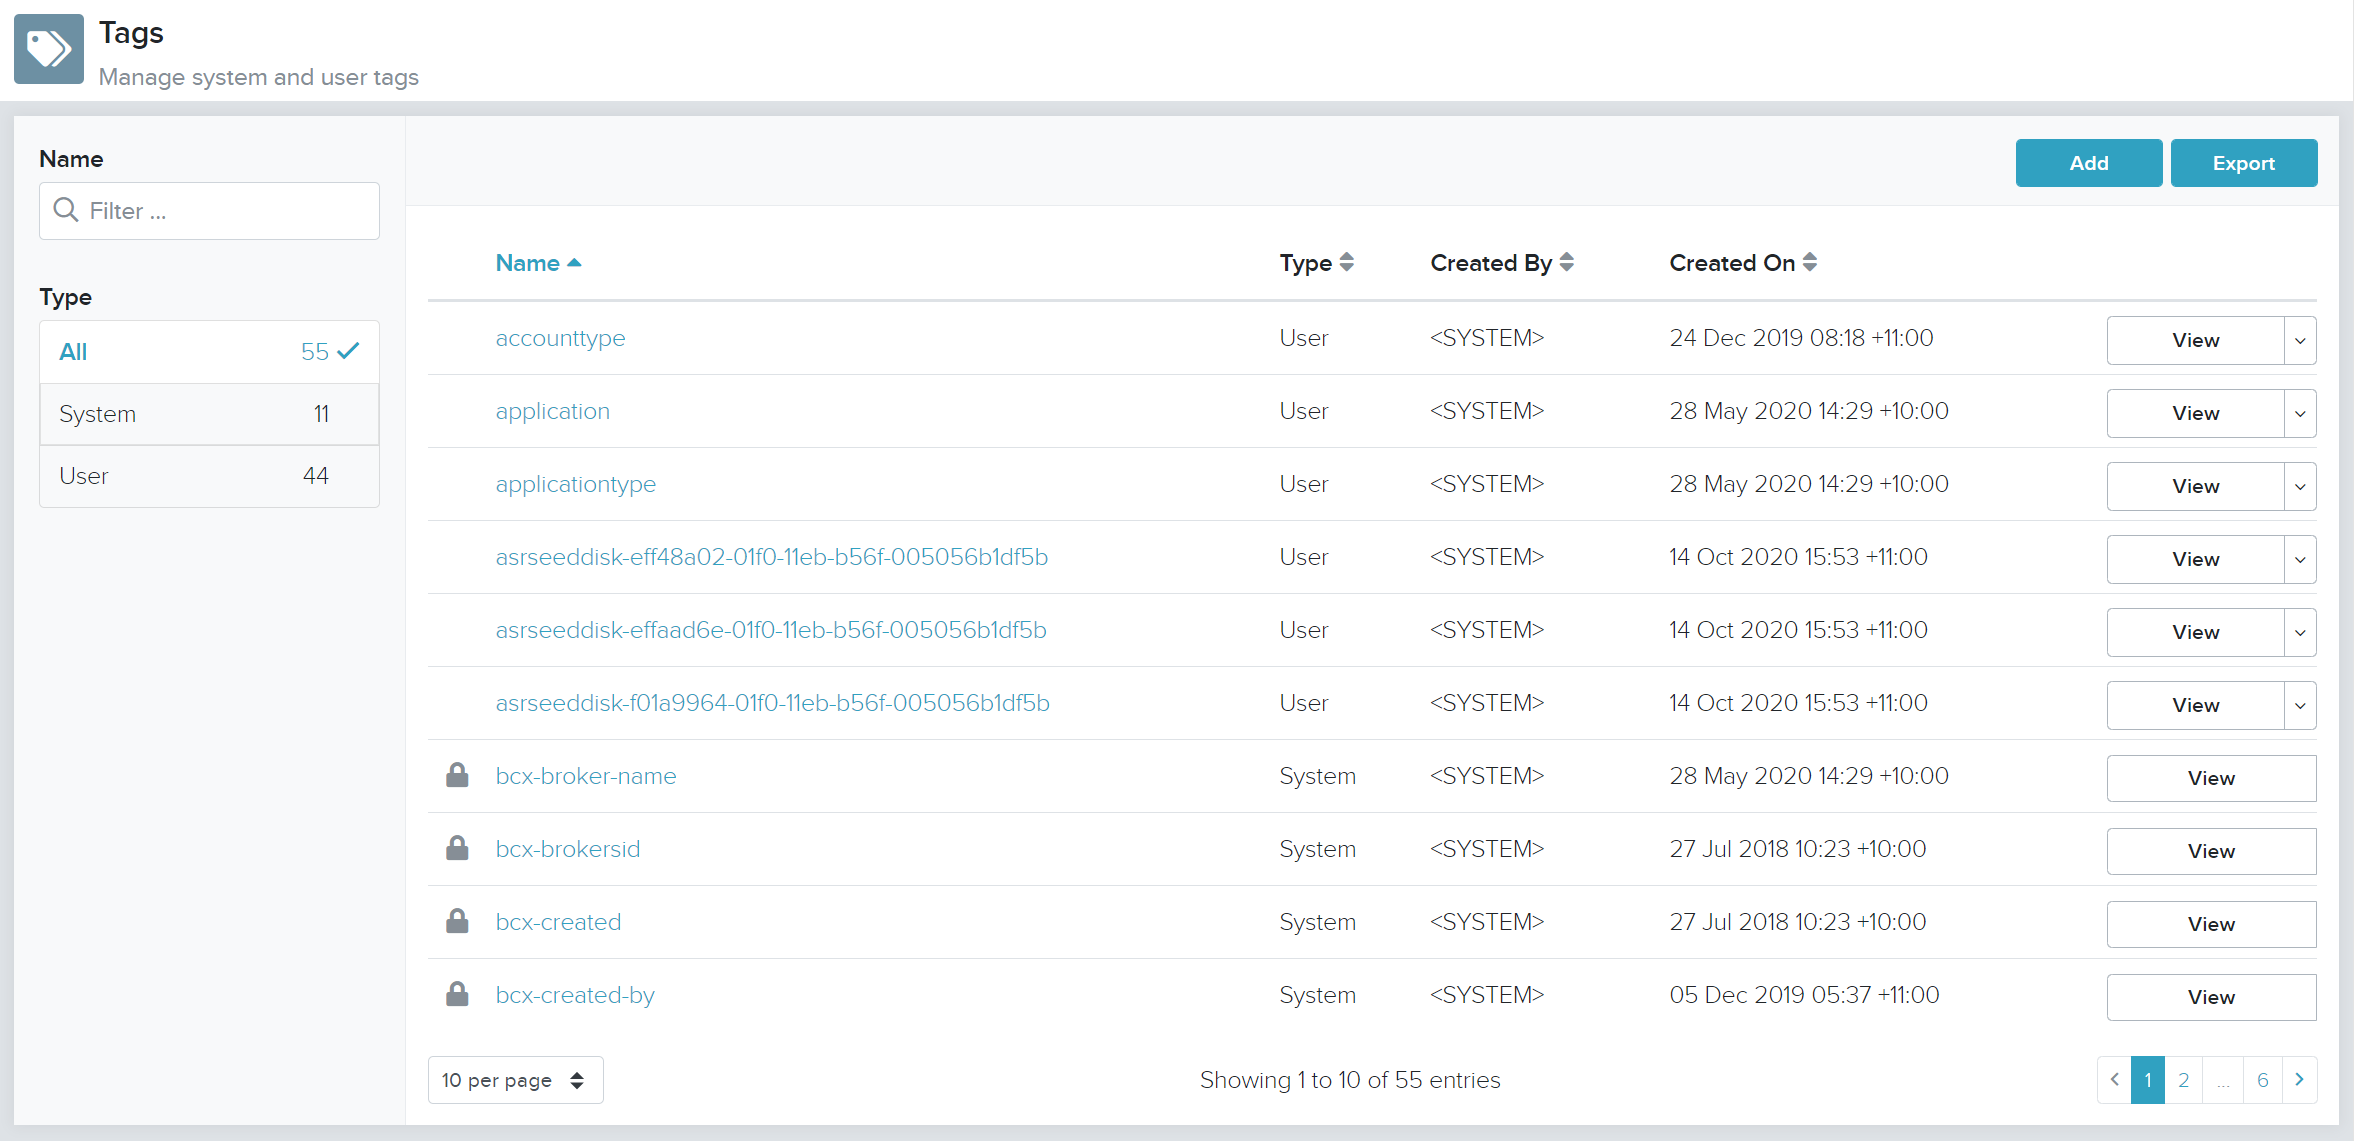This screenshot has height=1141, width=2354.
Task: Sort table by Type column
Action: [1316, 262]
